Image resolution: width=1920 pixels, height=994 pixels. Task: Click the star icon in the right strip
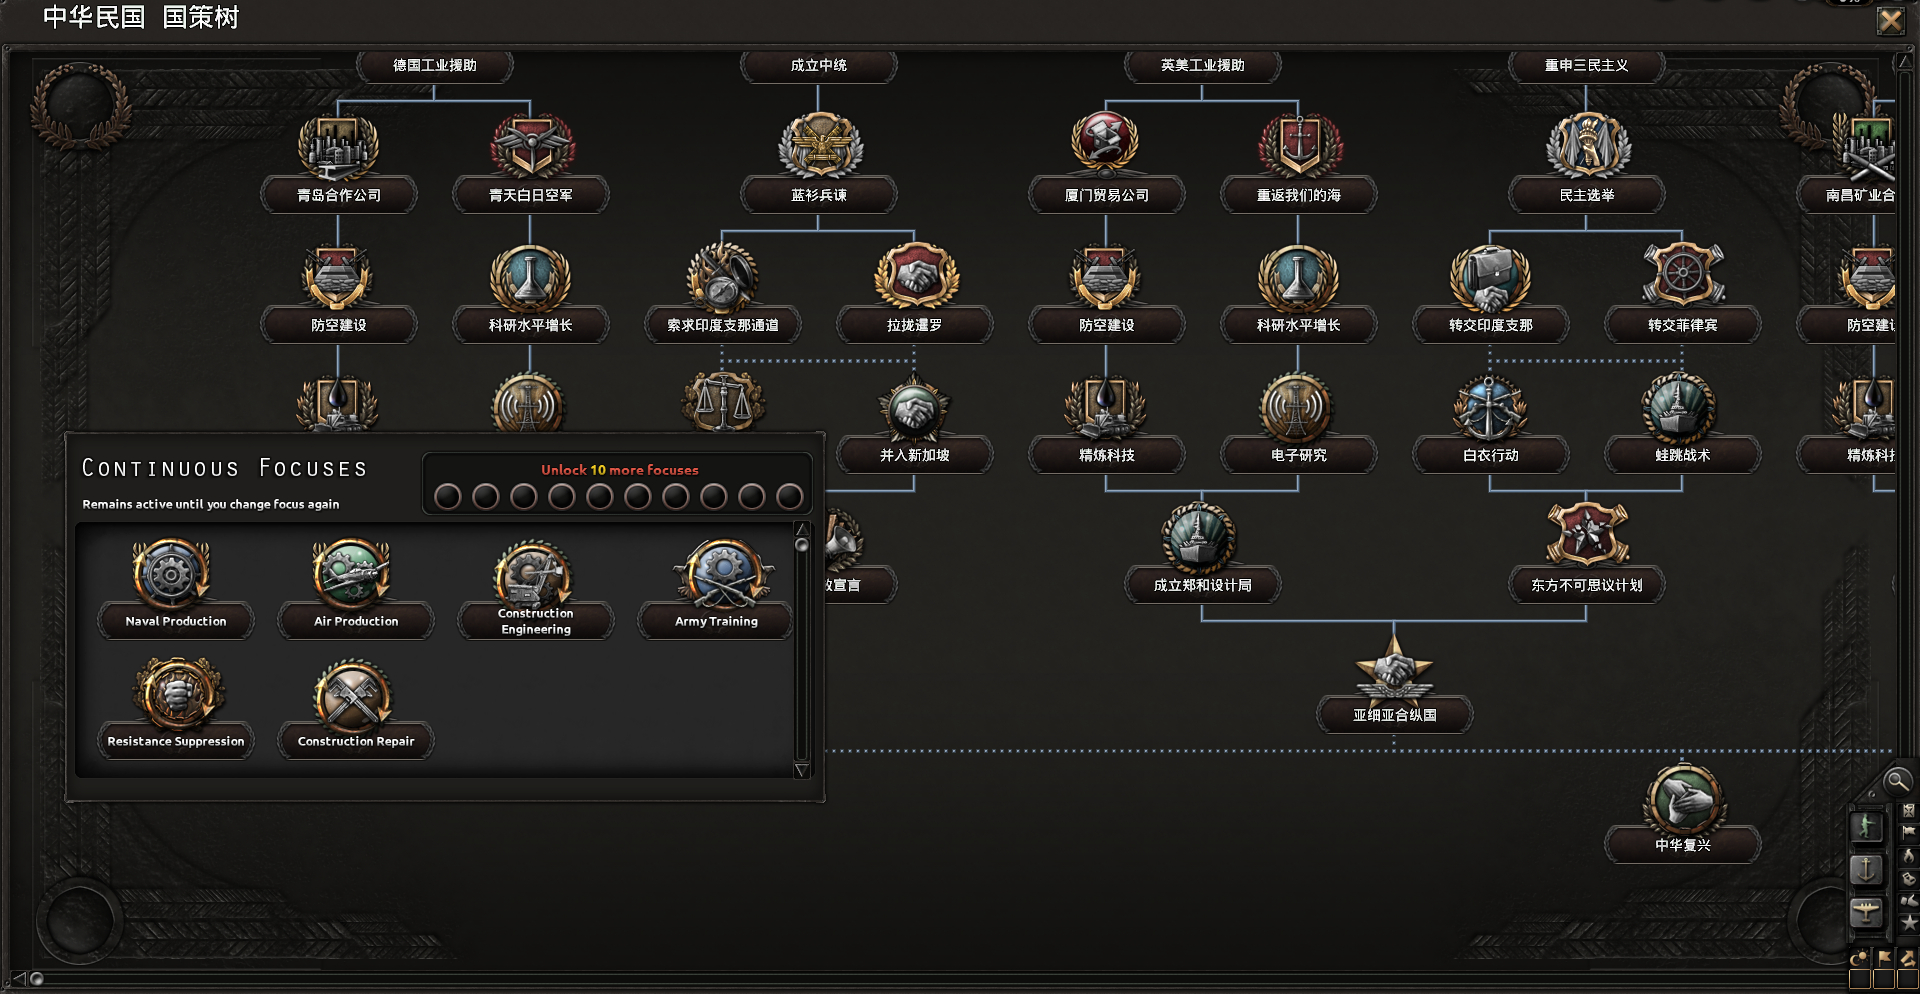[x=1909, y=922]
